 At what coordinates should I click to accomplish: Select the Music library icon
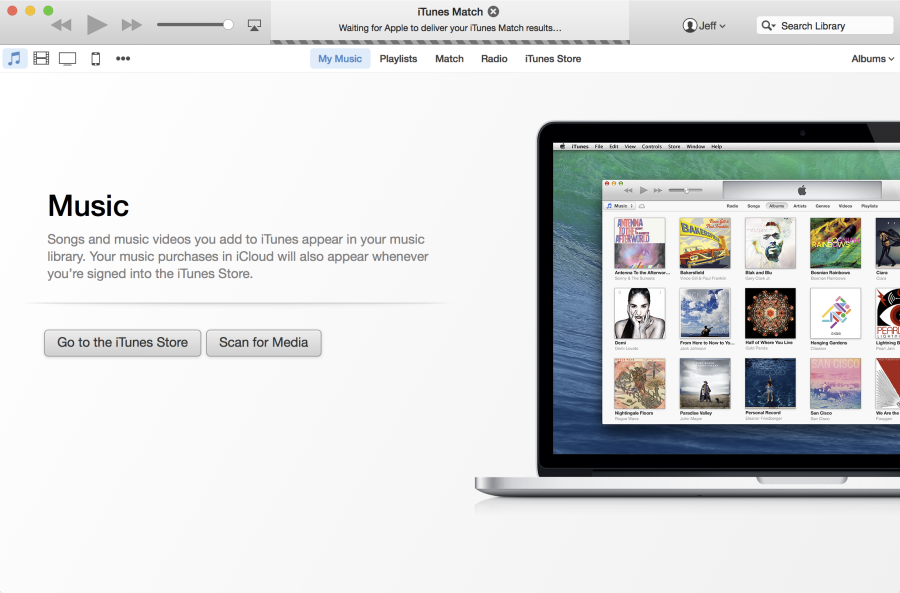click(x=14, y=59)
